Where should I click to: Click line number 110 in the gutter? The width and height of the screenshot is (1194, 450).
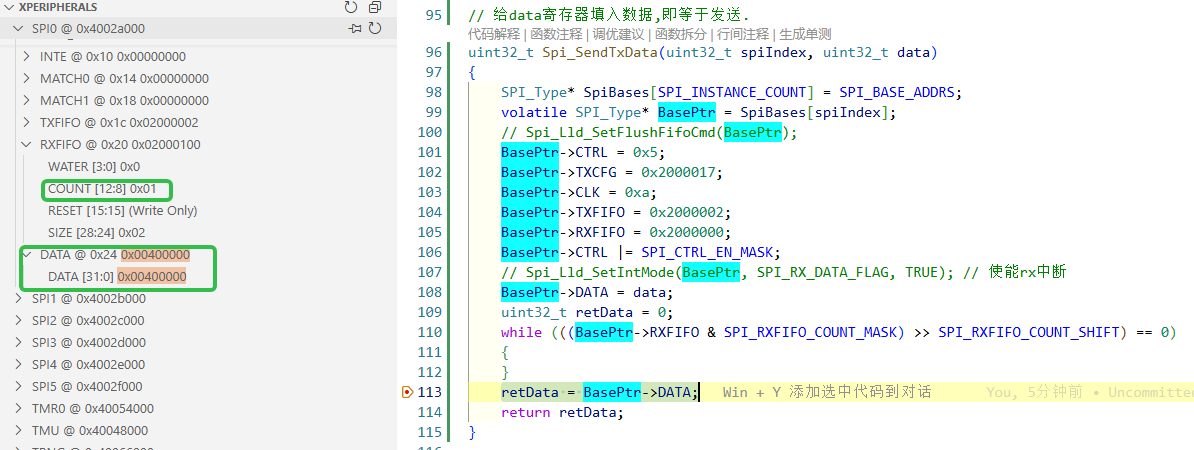(x=429, y=333)
